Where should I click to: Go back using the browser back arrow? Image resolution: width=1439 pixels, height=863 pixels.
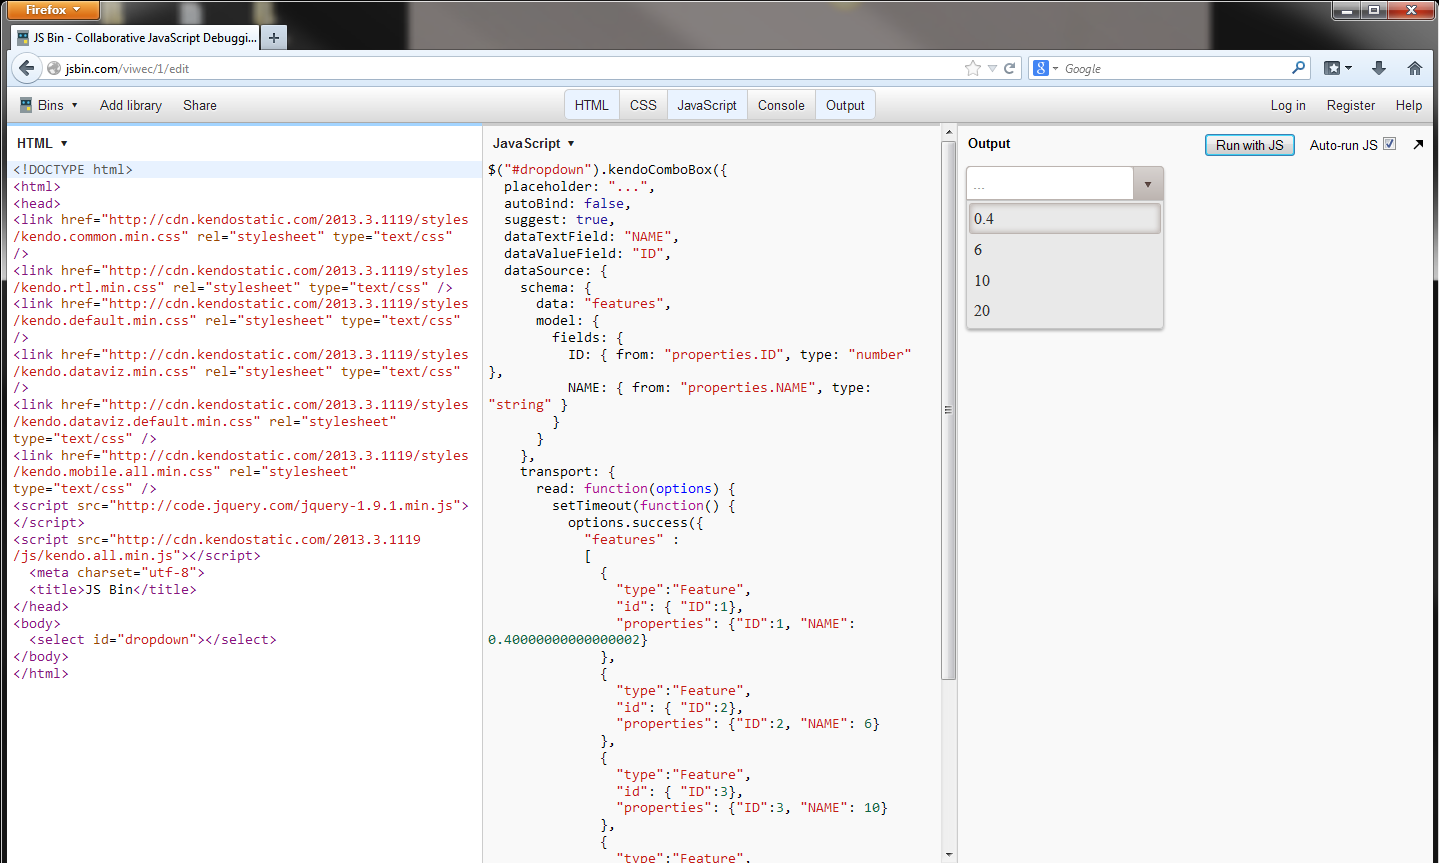coord(27,68)
